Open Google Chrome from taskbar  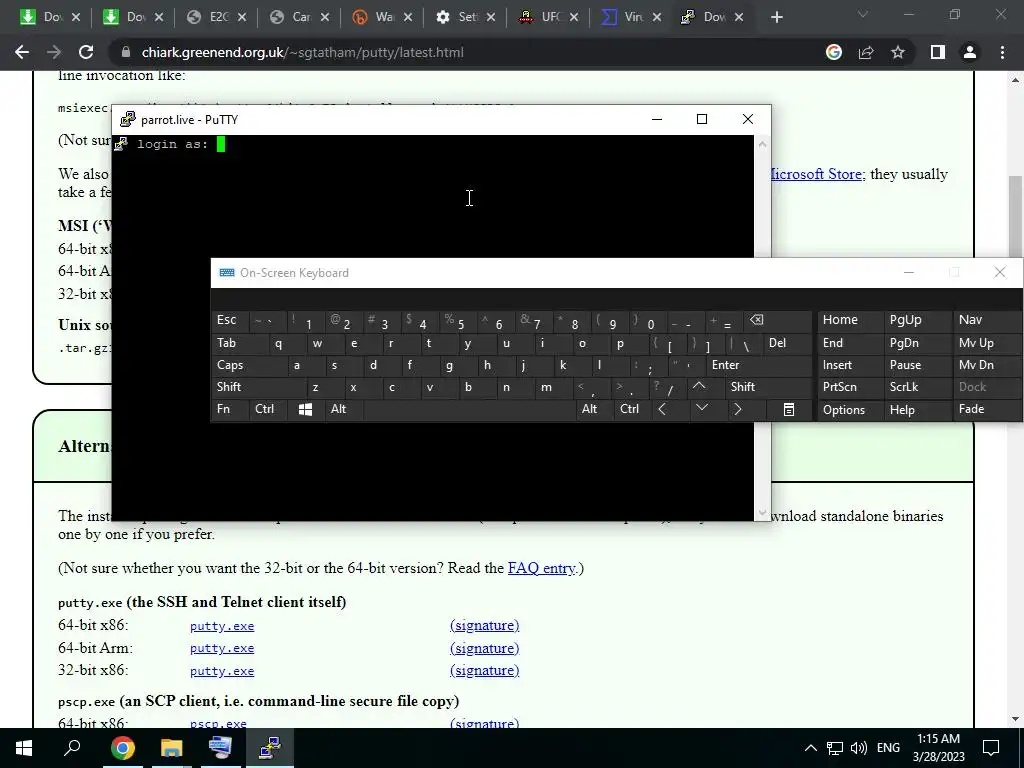pyautogui.click(x=123, y=748)
